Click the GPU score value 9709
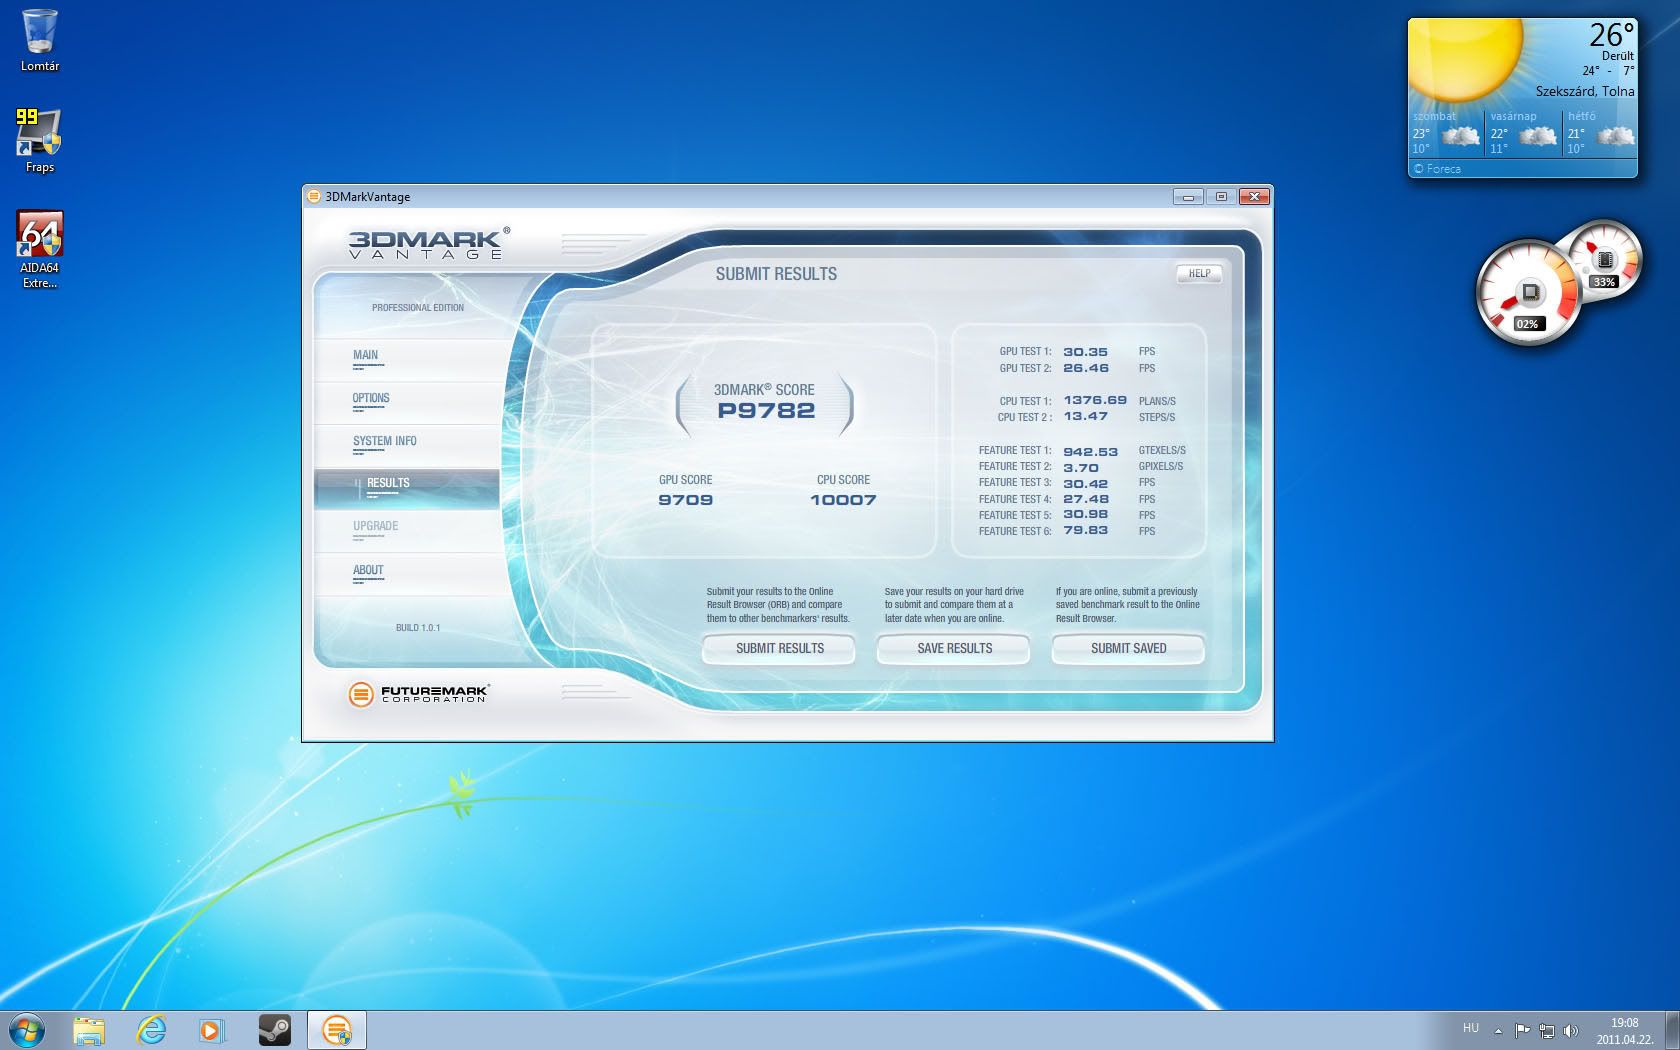This screenshot has width=1680, height=1050. [x=685, y=500]
